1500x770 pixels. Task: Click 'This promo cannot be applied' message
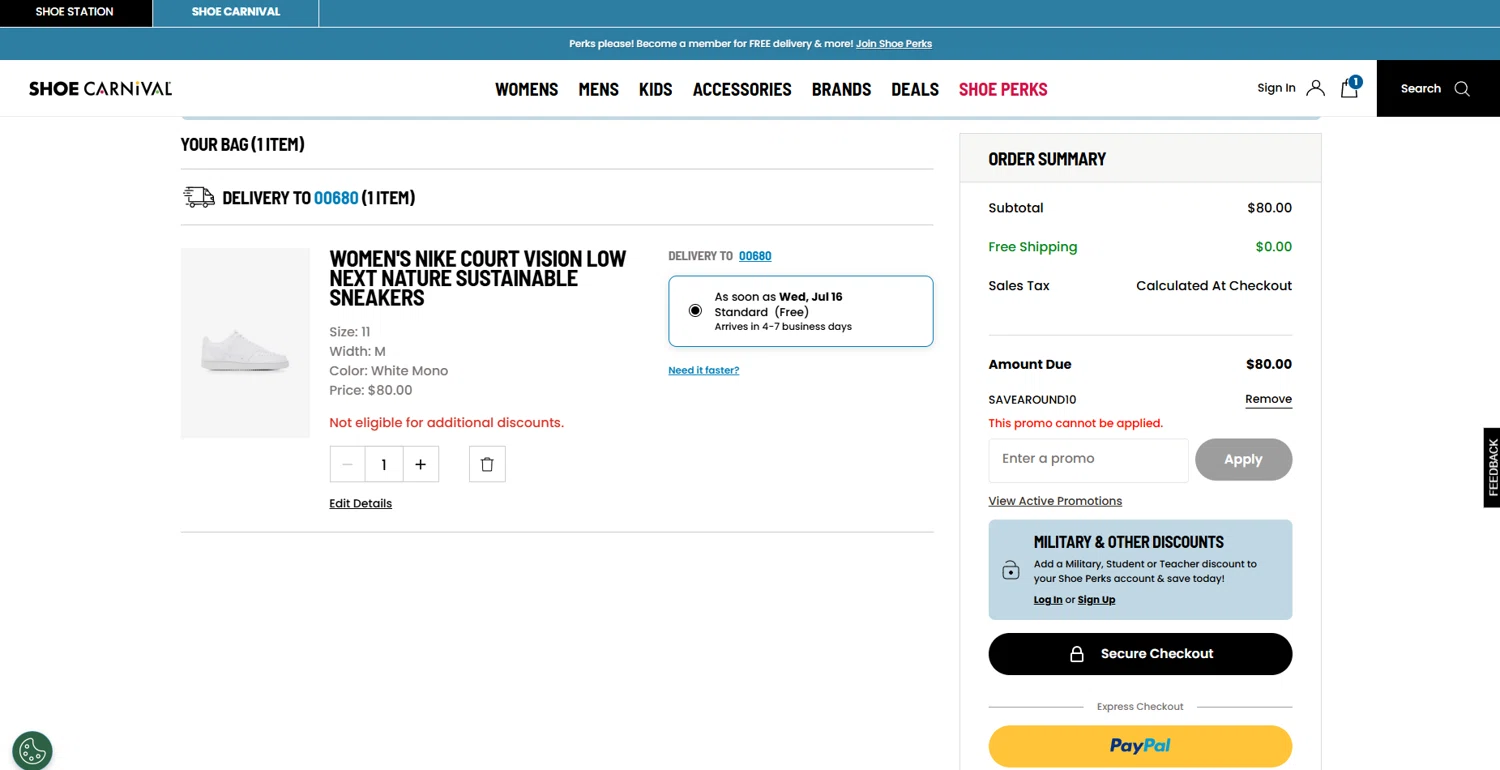click(1075, 423)
